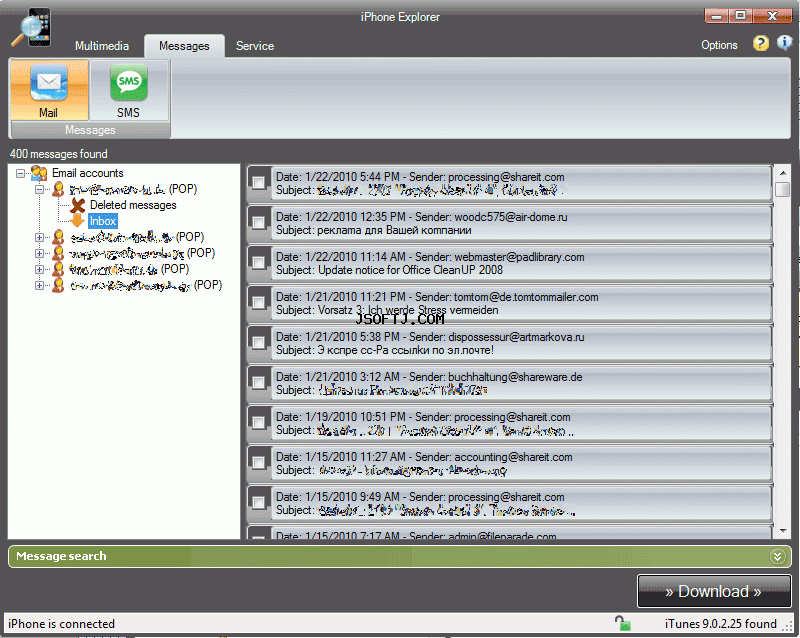
Task: Open the Options menu
Action: (719, 45)
